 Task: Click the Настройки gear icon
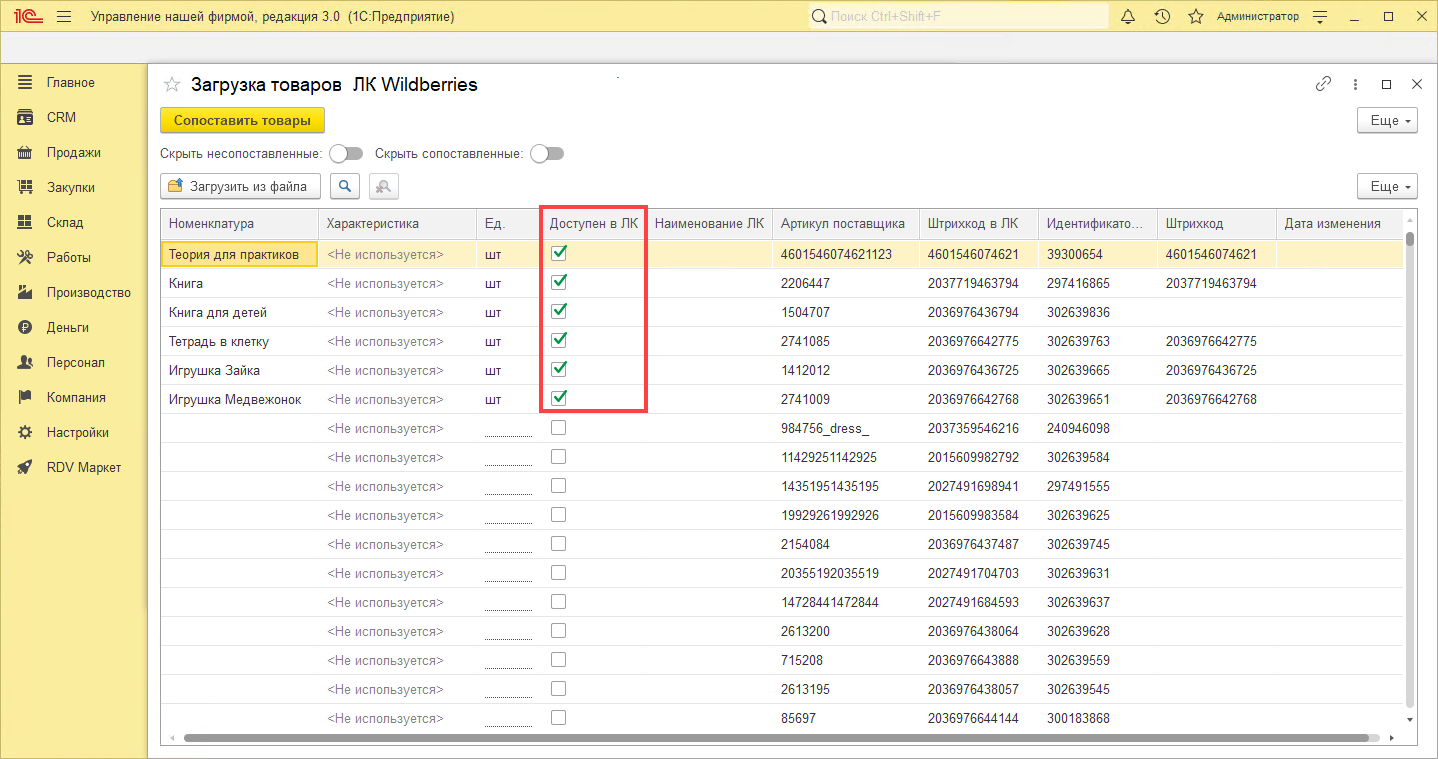pyautogui.click(x=26, y=432)
